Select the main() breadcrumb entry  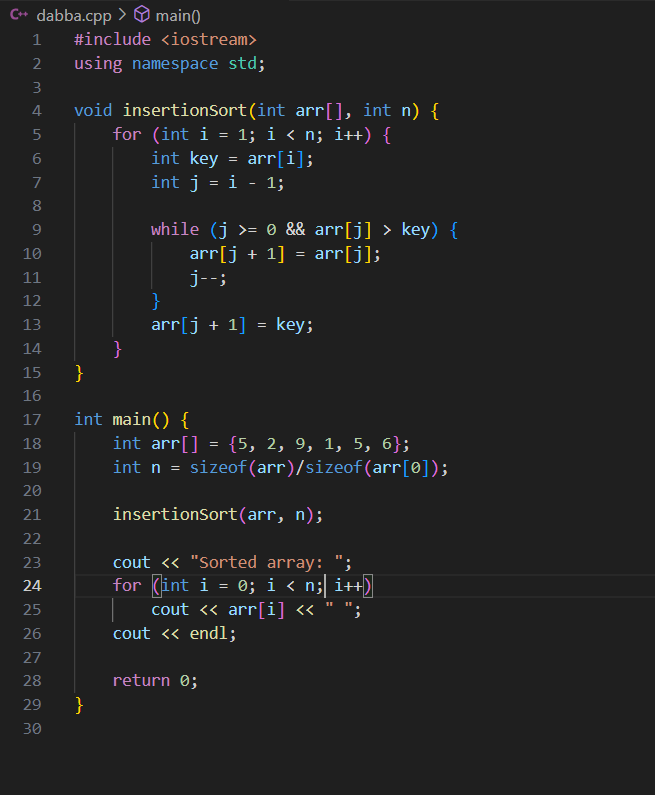pos(178,16)
